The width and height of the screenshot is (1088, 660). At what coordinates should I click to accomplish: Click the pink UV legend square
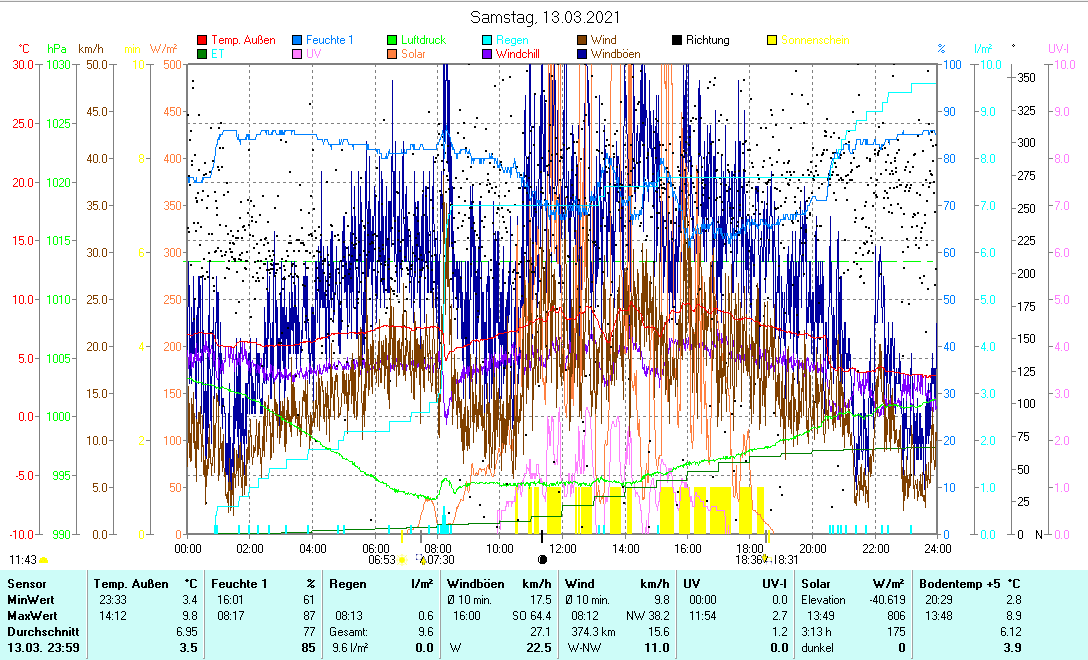(x=297, y=54)
